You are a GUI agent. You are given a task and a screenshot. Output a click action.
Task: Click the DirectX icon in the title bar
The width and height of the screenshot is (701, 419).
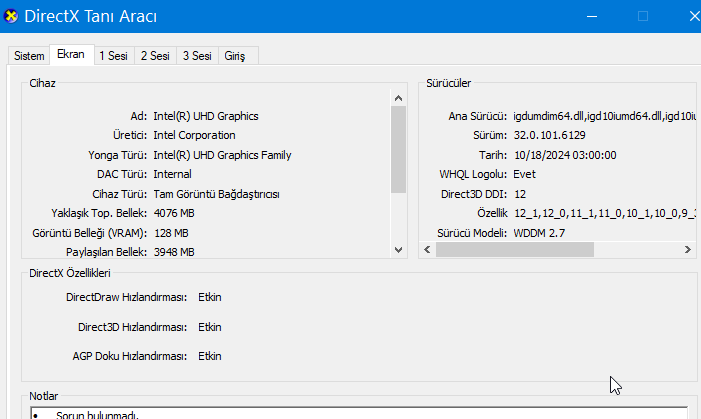point(11,16)
